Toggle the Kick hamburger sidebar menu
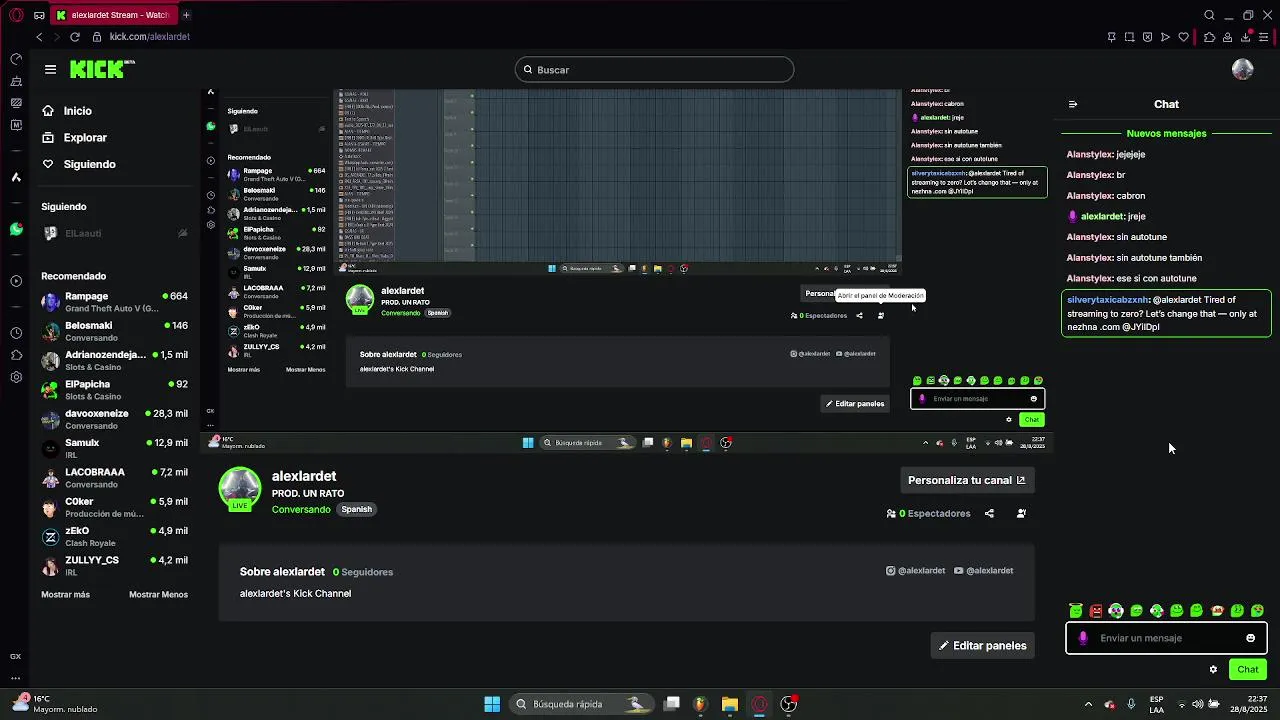Image resolution: width=1280 pixels, height=720 pixels. click(50, 69)
